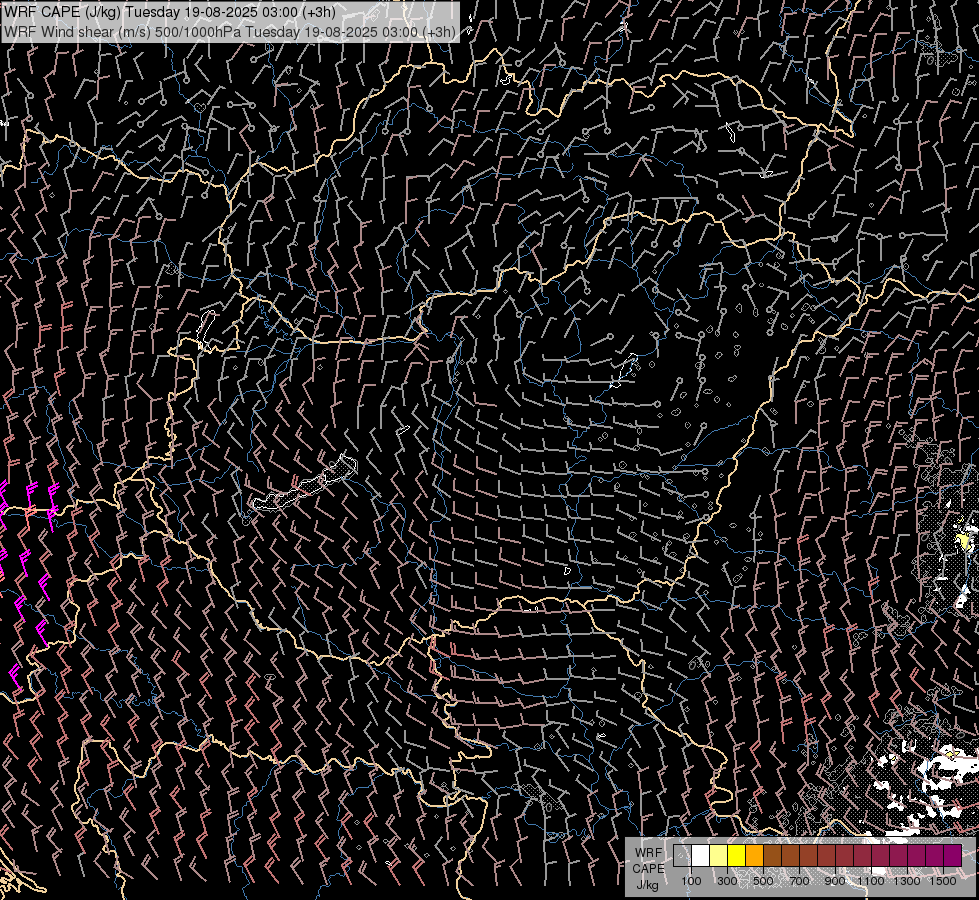Select the gray first CAPE legend swatch
This screenshot has width=979, height=900.
(x=682, y=855)
